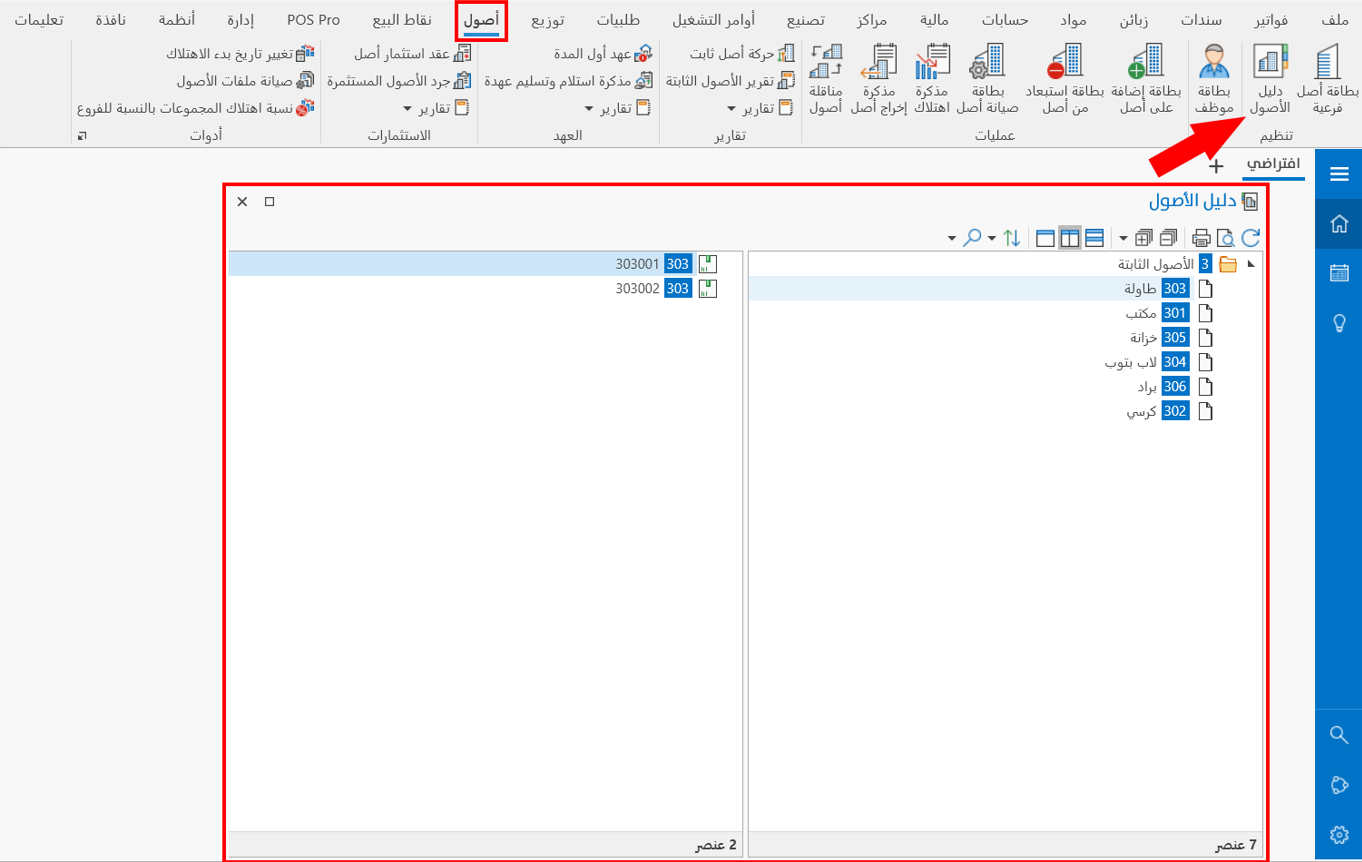Viewport: 1362px width, 862px height.
Task: Open print preview in دليل الأصول toolbar
Action: coord(1226,238)
